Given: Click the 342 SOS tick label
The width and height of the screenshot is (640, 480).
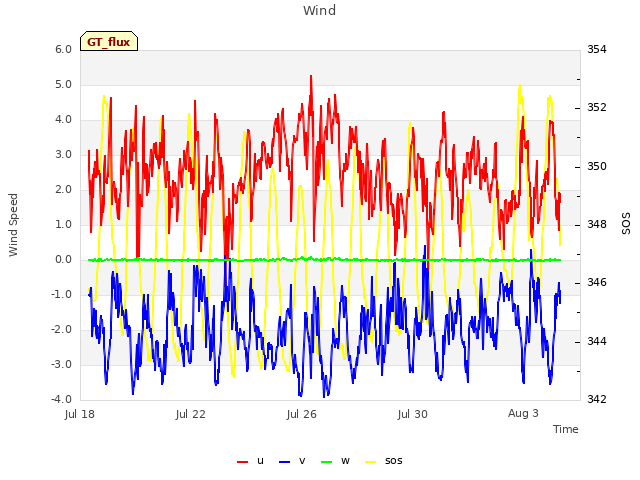Looking at the screenshot, I should [x=597, y=399].
